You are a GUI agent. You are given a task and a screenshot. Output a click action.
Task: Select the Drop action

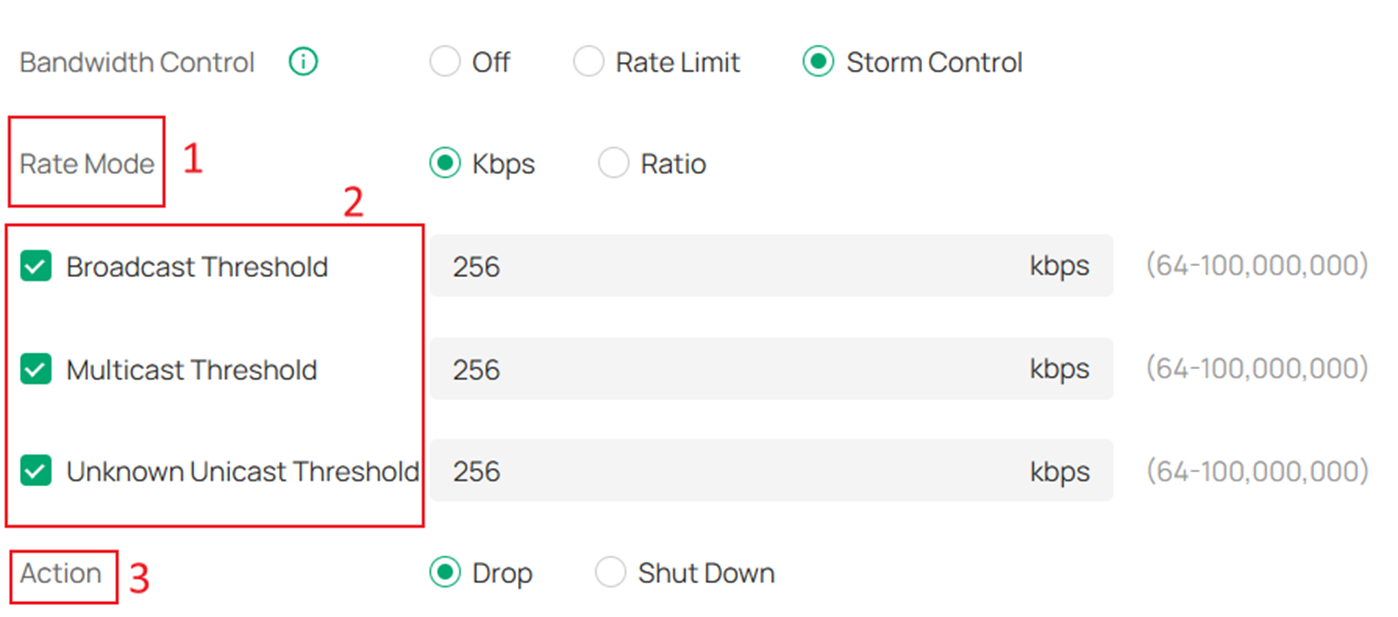447,572
